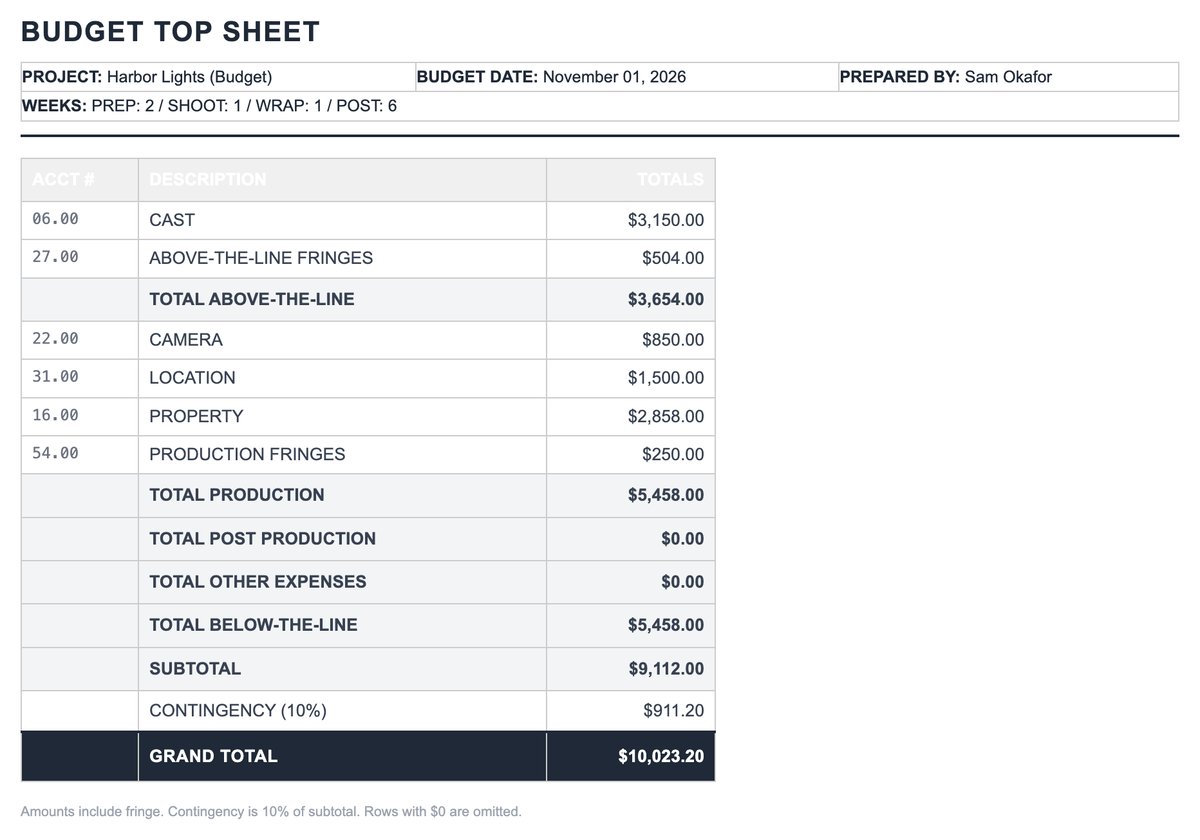Screen dimensions: 1200x840
Task: Select TOTAL POST PRODUCTION label
Action: [263, 539]
